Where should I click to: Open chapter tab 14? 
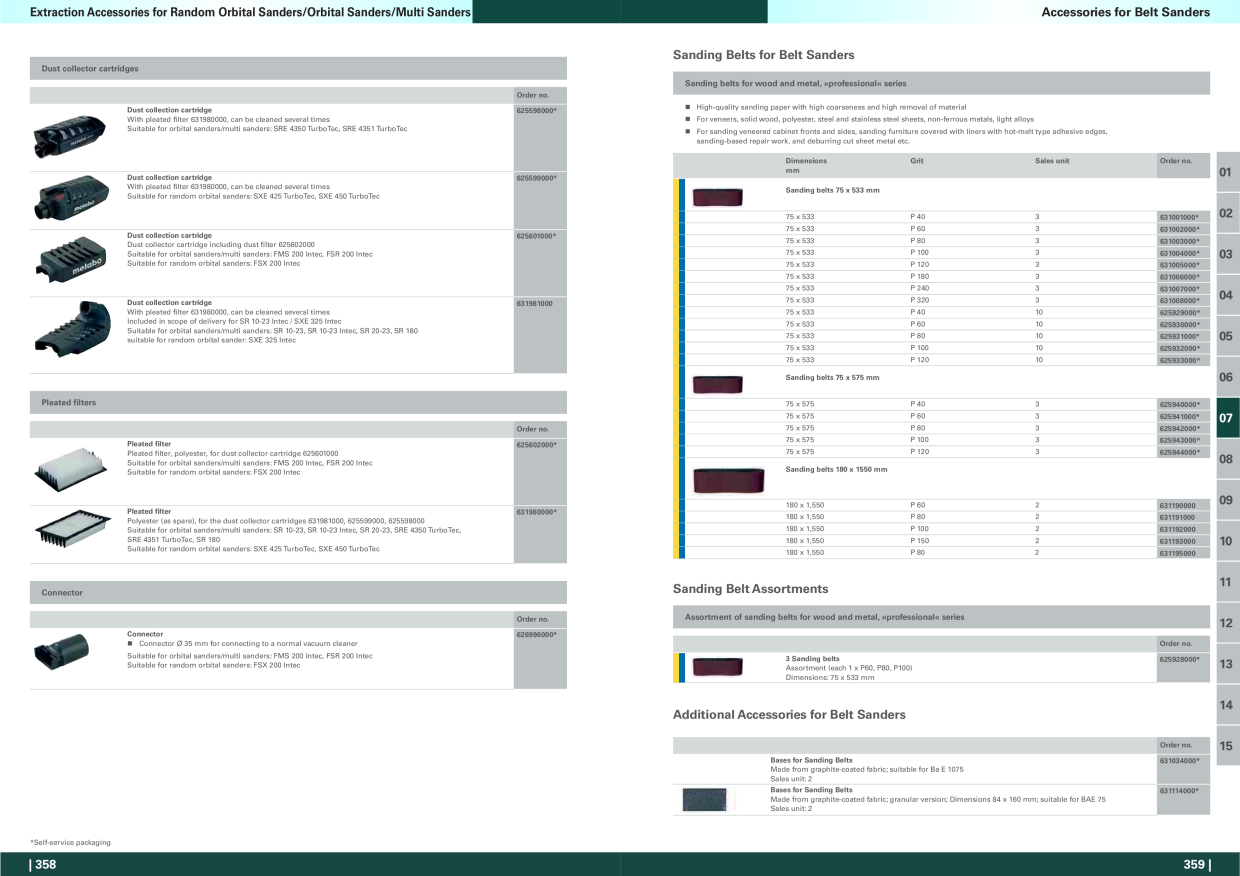(1227, 705)
